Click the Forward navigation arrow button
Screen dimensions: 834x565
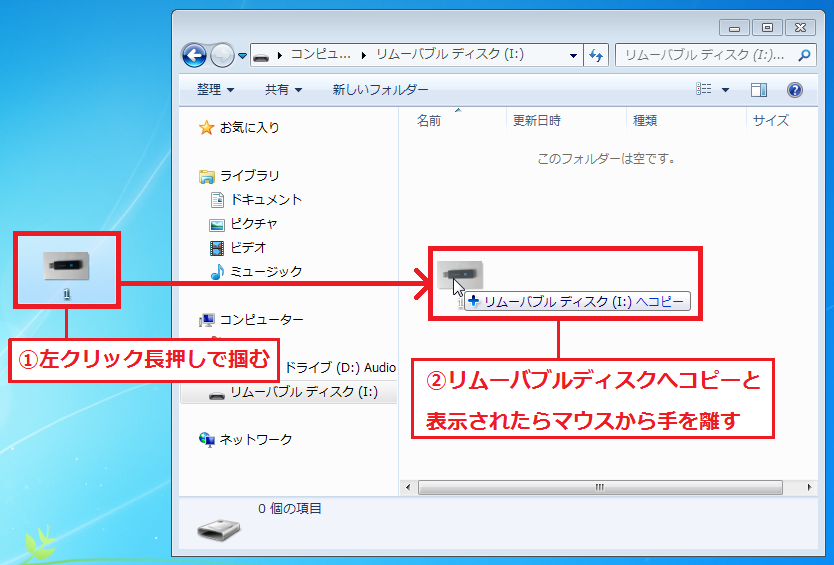point(222,55)
